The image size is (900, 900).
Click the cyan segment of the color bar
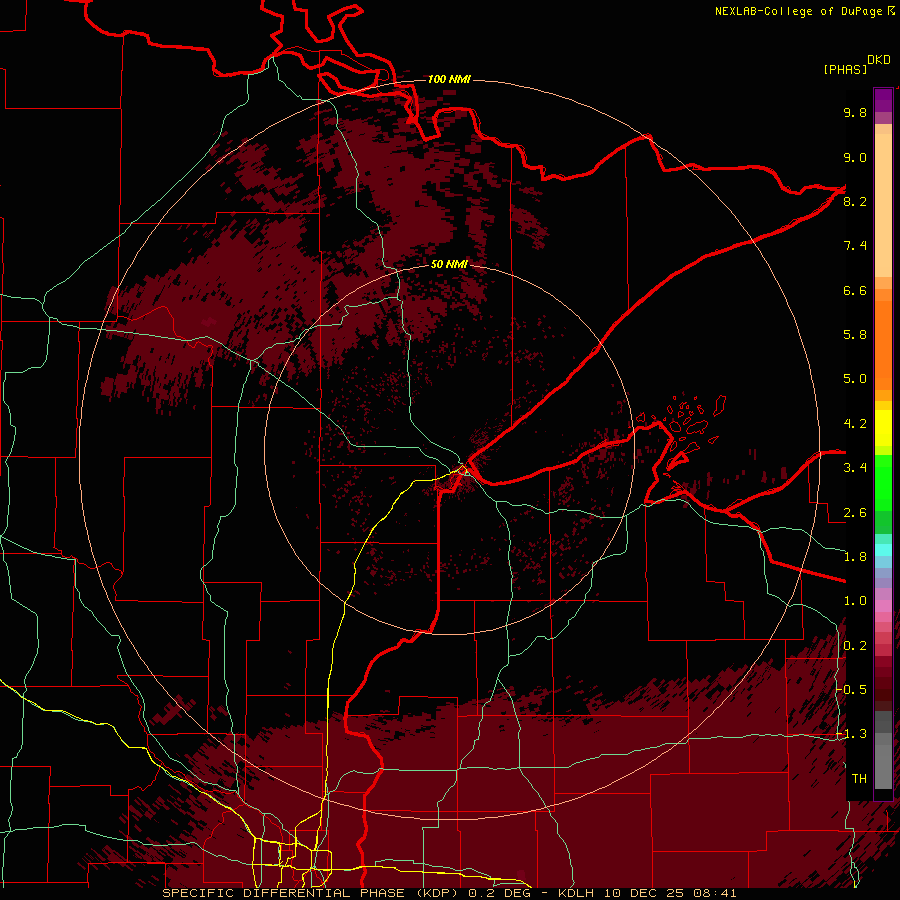(x=883, y=550)
